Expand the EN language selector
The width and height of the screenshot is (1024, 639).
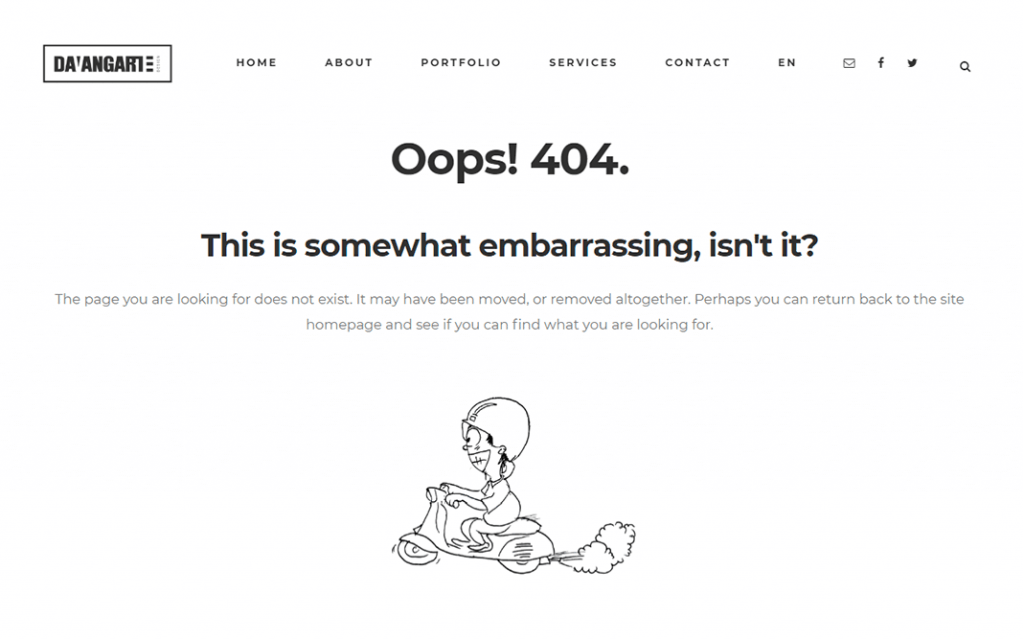[787, 63]
